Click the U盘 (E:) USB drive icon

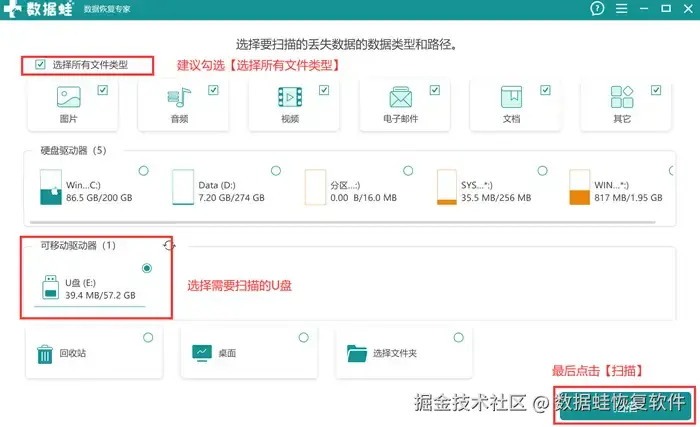(x=50, y=287)
